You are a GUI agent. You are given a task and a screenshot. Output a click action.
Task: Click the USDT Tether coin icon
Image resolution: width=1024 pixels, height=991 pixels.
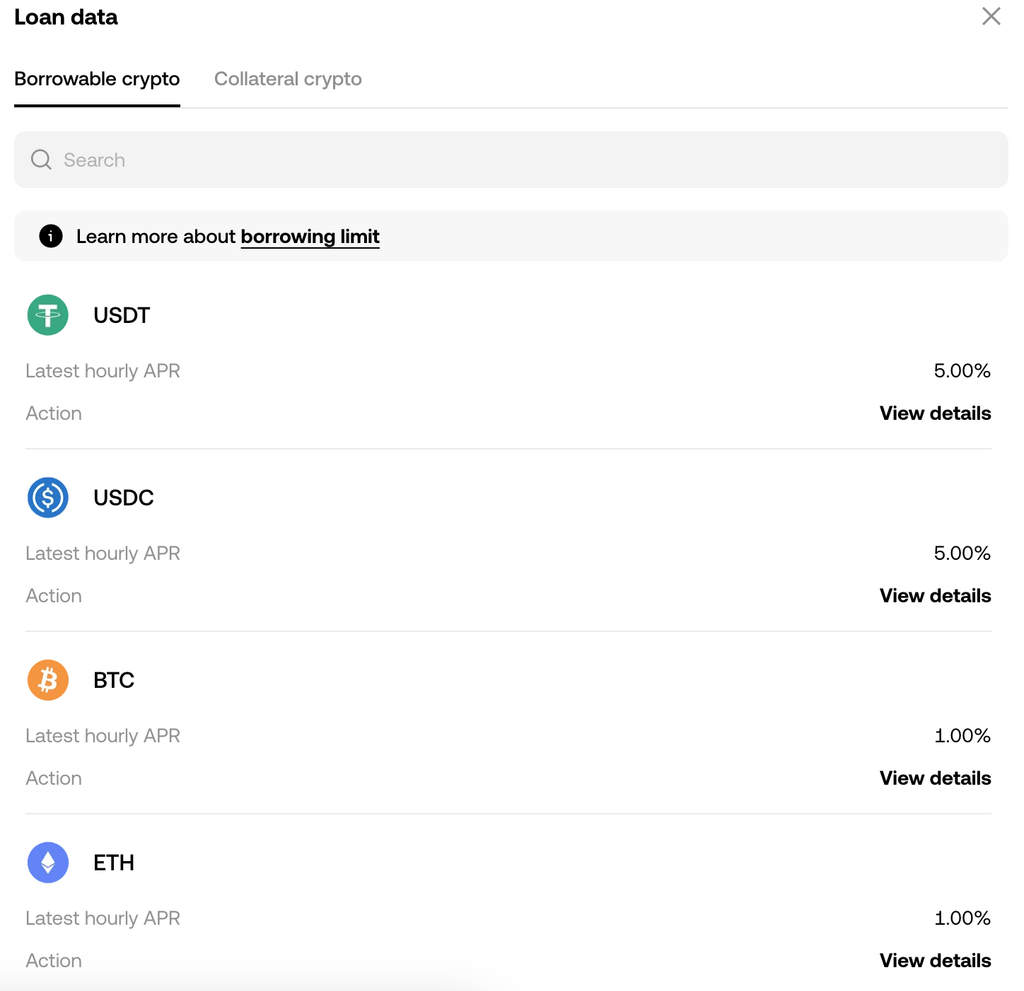point(48,315)
